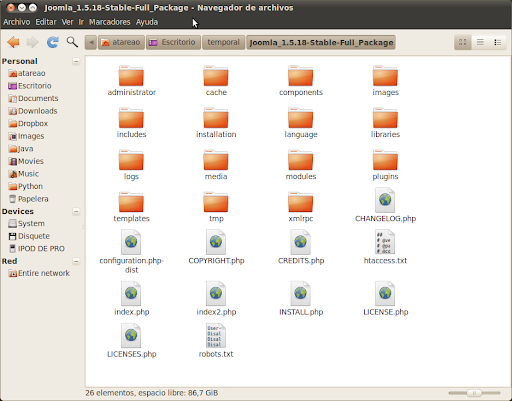Open the Archivo menu
Viewport: 512px width, 401px height.
point(17,22)
